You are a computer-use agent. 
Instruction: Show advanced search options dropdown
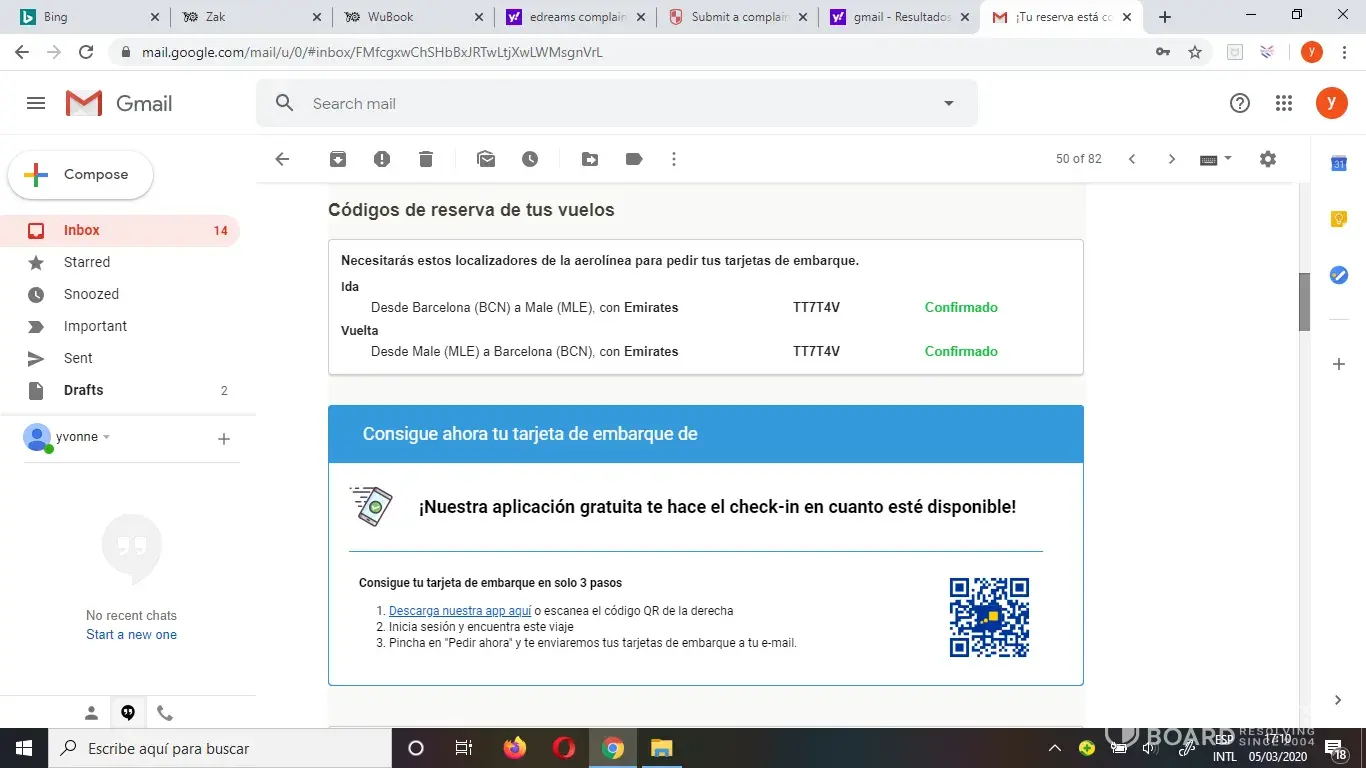[x=949, y=103]
